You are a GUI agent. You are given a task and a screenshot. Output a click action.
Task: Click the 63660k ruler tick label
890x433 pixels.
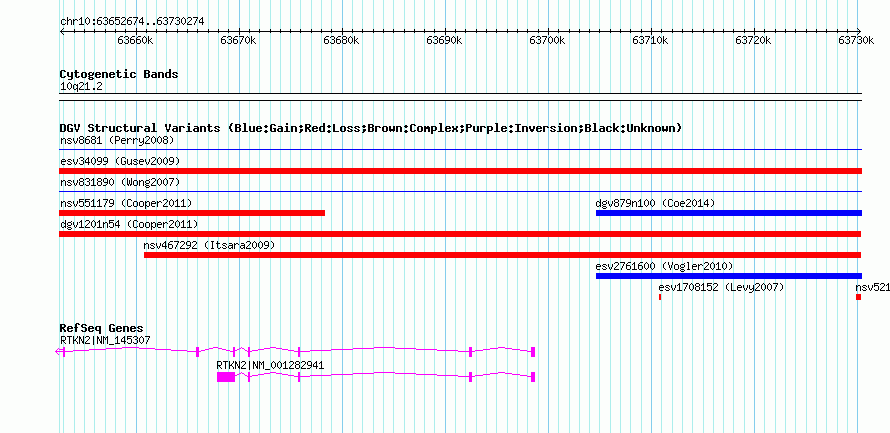tap(136, 40)
